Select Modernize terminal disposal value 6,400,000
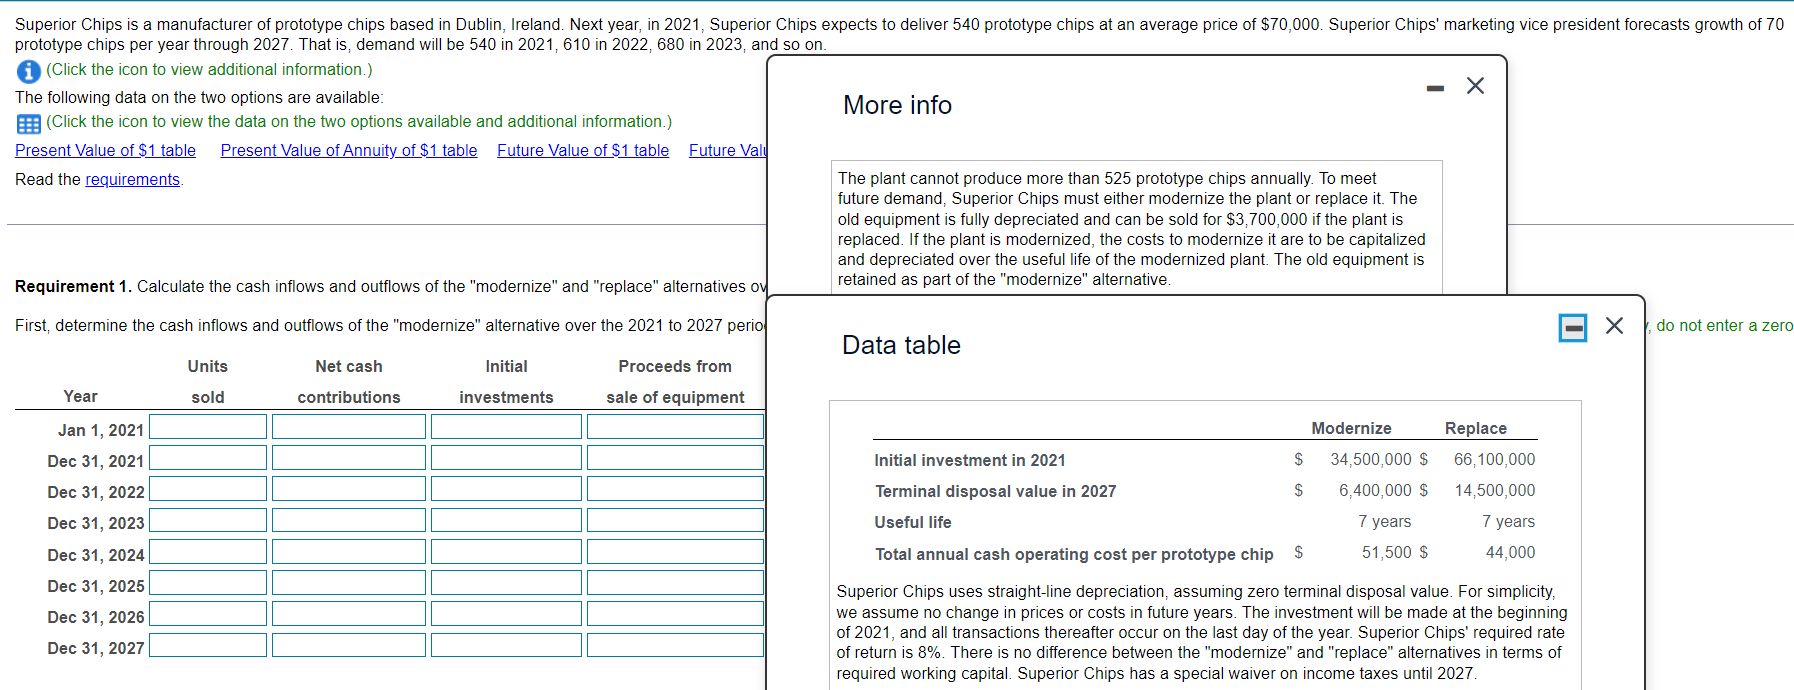 [x=1375, y=490]
